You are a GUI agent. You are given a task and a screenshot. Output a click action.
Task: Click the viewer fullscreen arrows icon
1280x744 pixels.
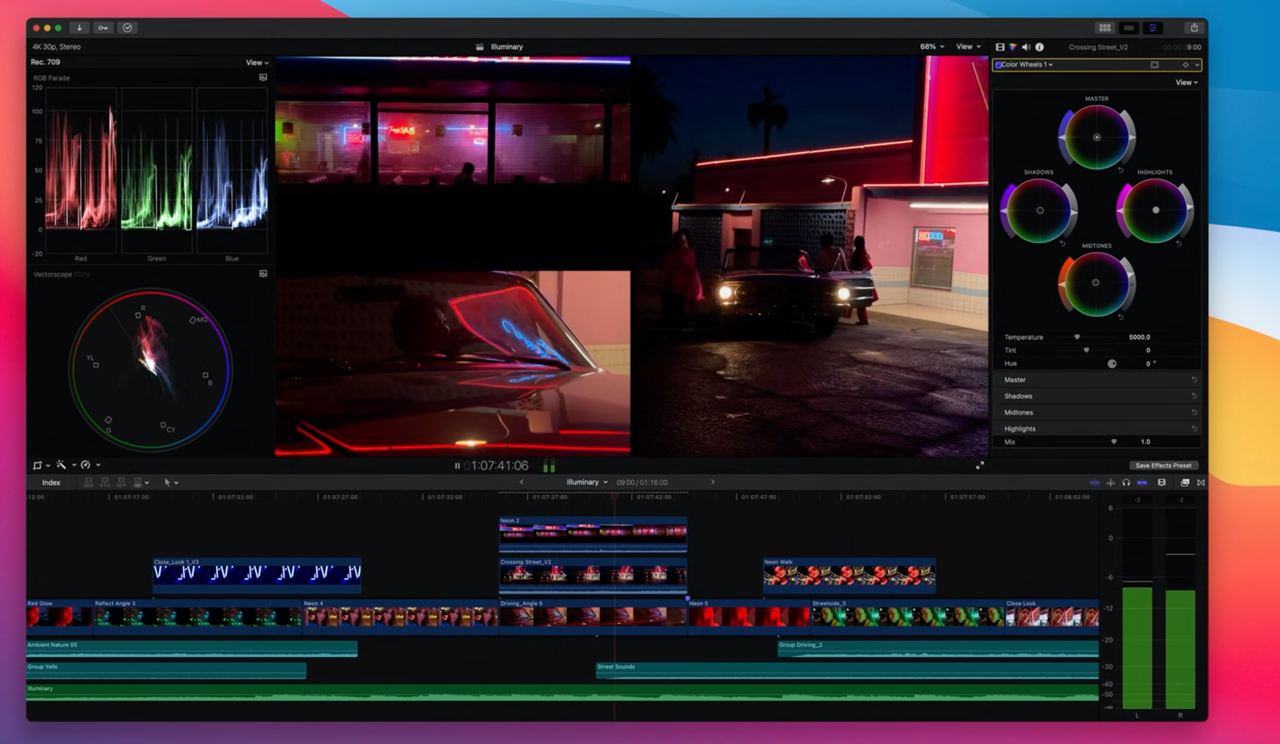980,465
